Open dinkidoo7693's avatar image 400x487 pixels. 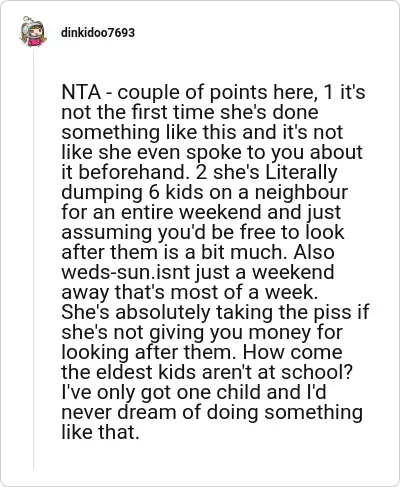point(33,32)
